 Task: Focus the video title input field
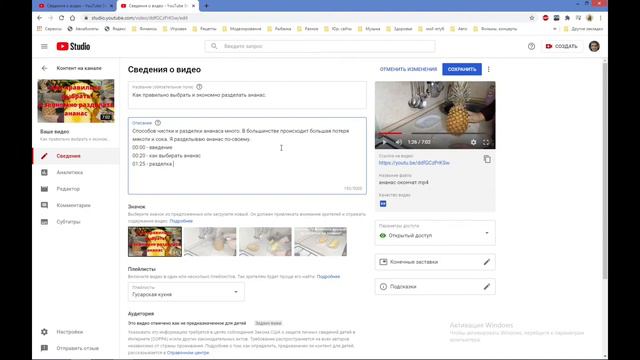pos(247,95)
